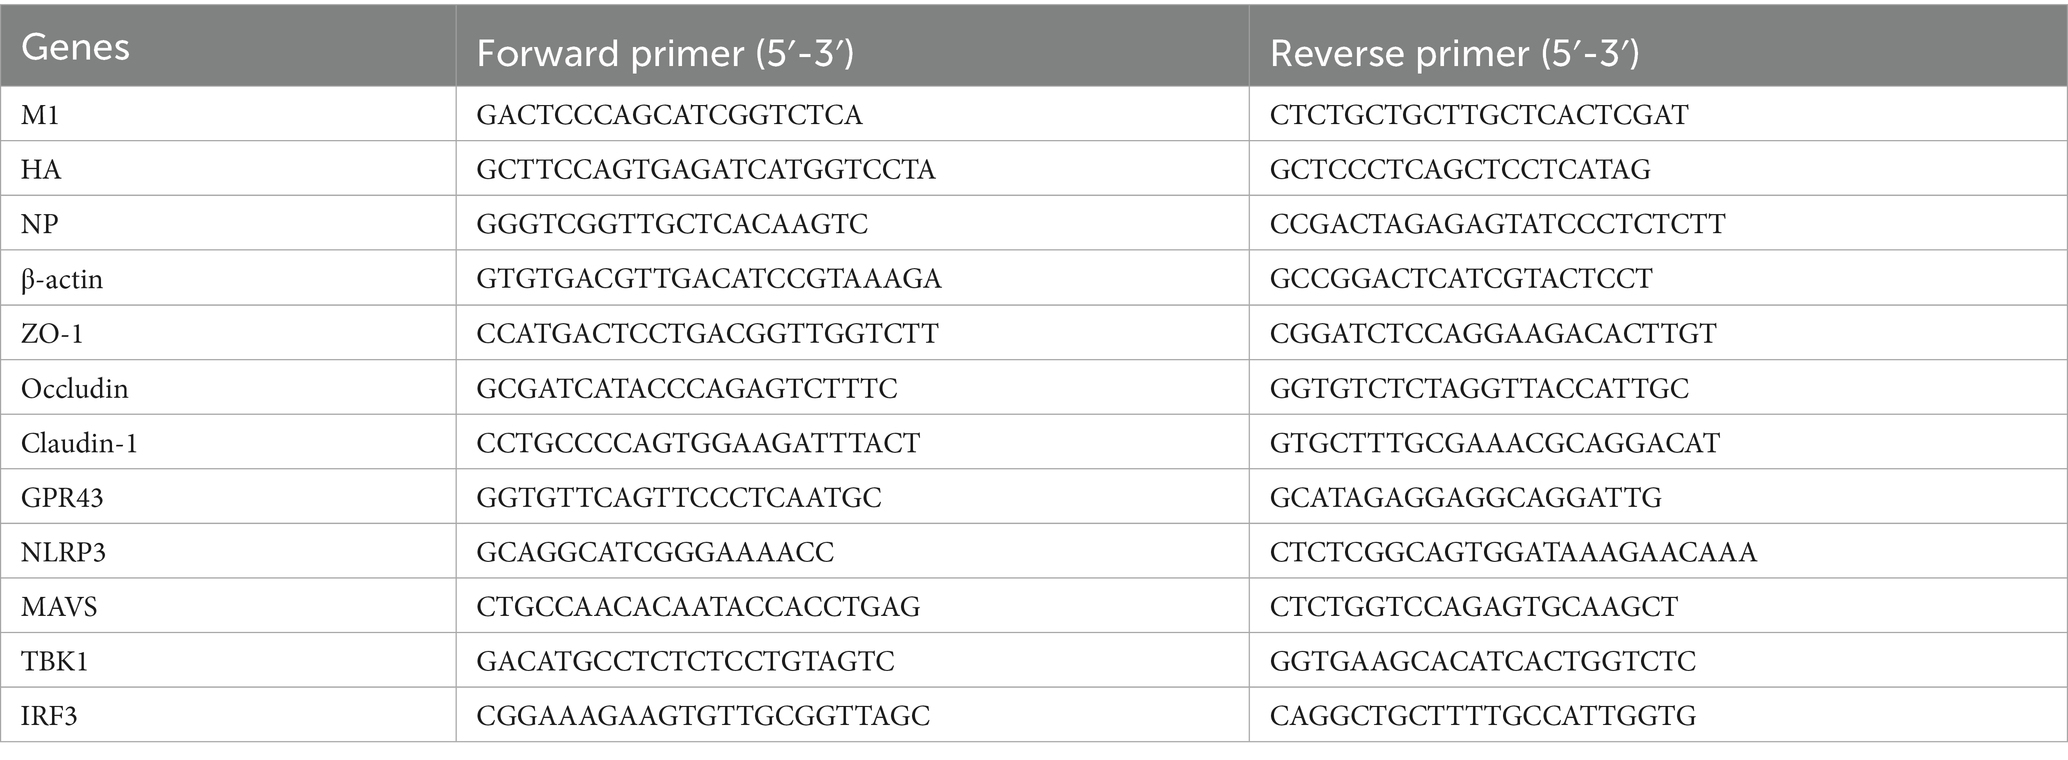Image resolution: width=2068 pixels, height=760 pixels.
Task: Click the ZO-1 gene cell
Action: [x=52, y=333]
